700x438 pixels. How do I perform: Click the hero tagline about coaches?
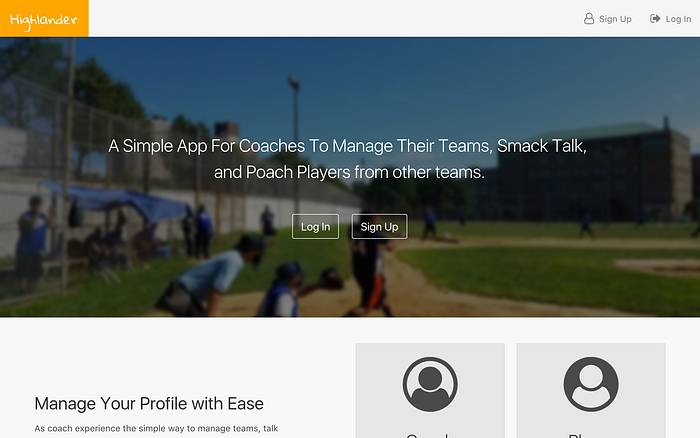(348, 159)
